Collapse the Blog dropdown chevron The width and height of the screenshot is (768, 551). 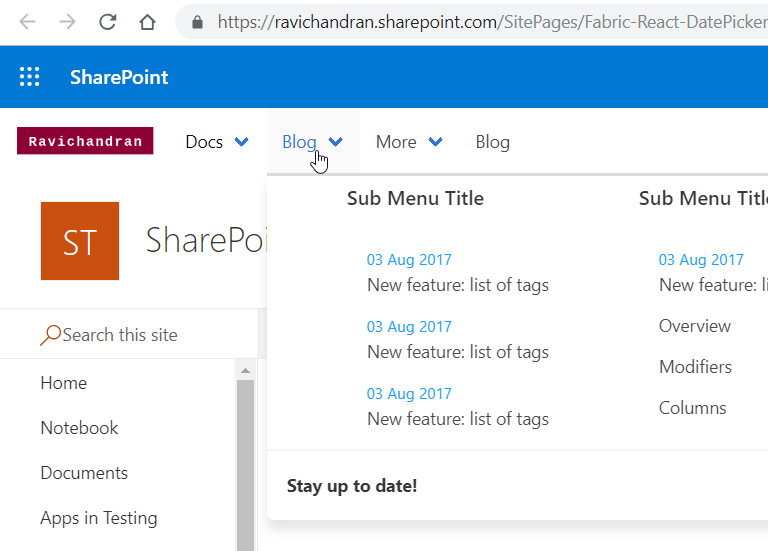coord(336,142)
